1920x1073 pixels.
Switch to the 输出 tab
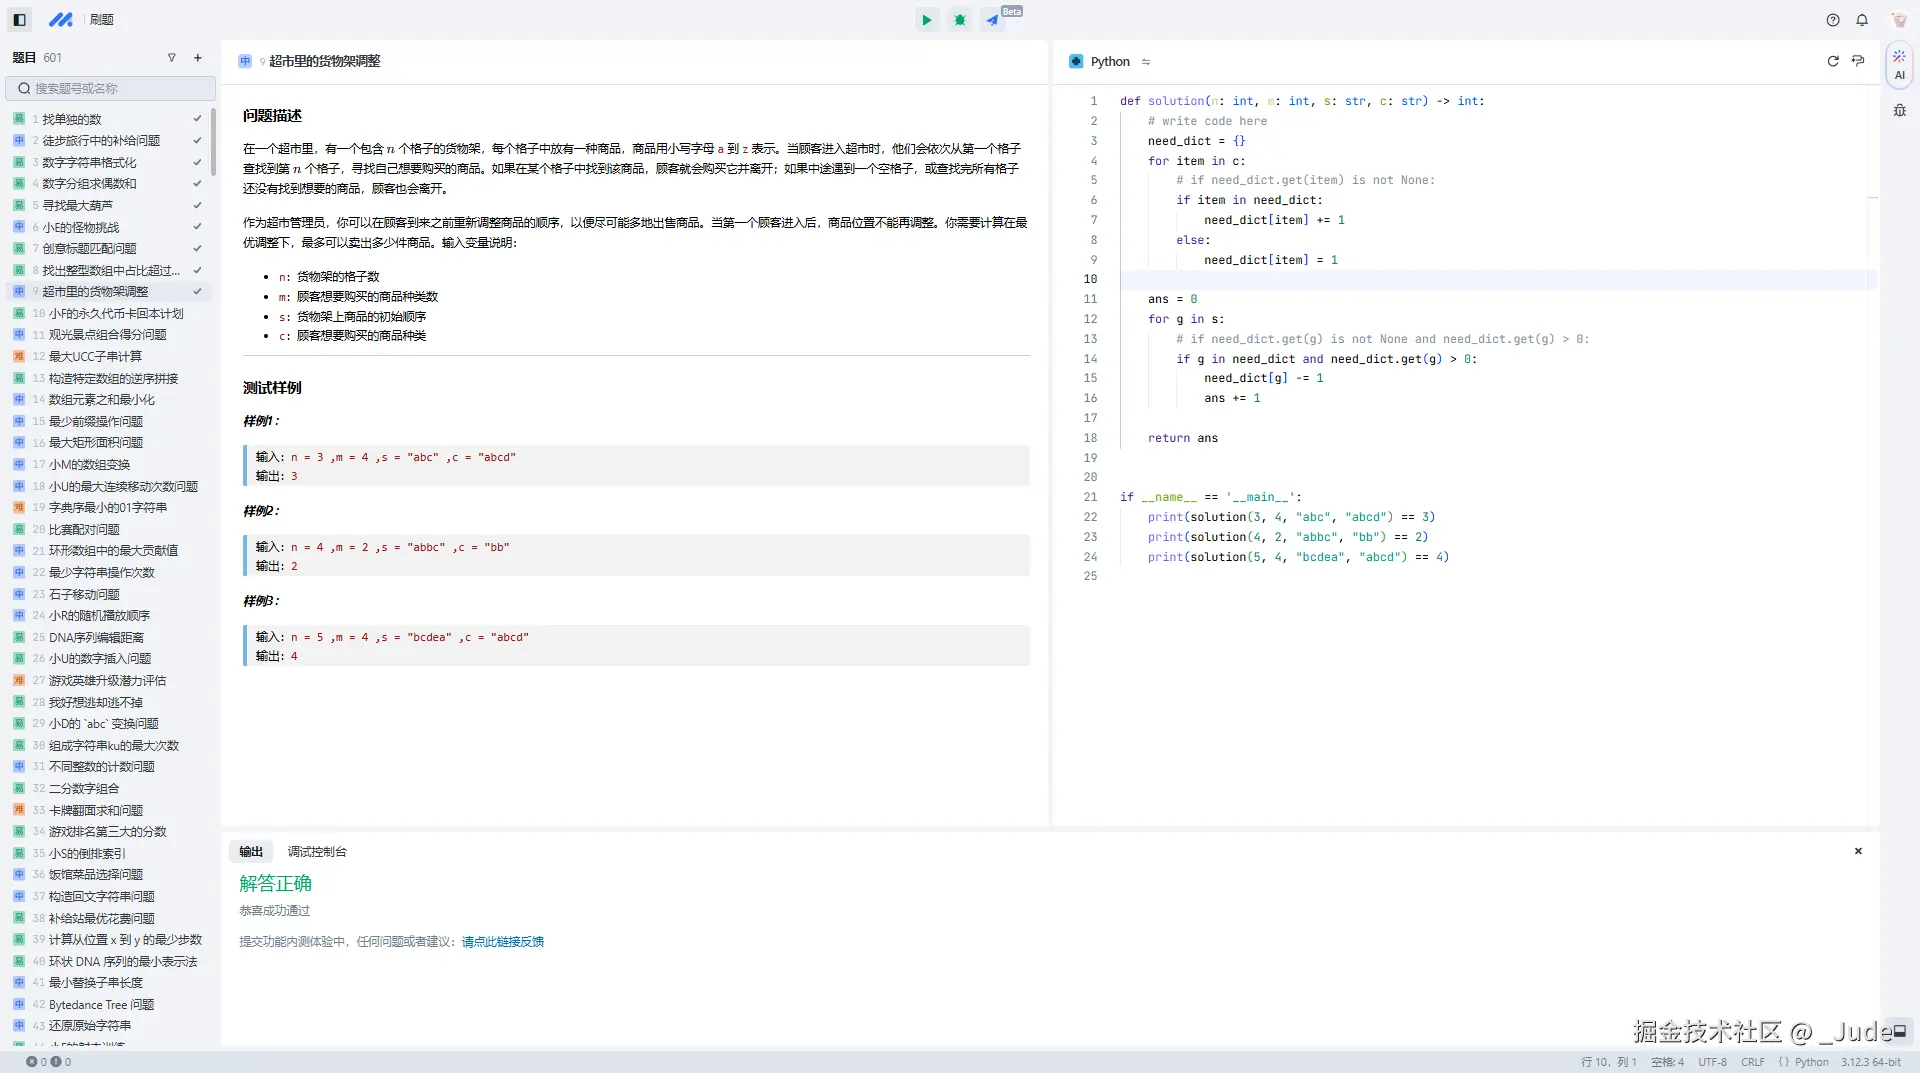point(251,852)
